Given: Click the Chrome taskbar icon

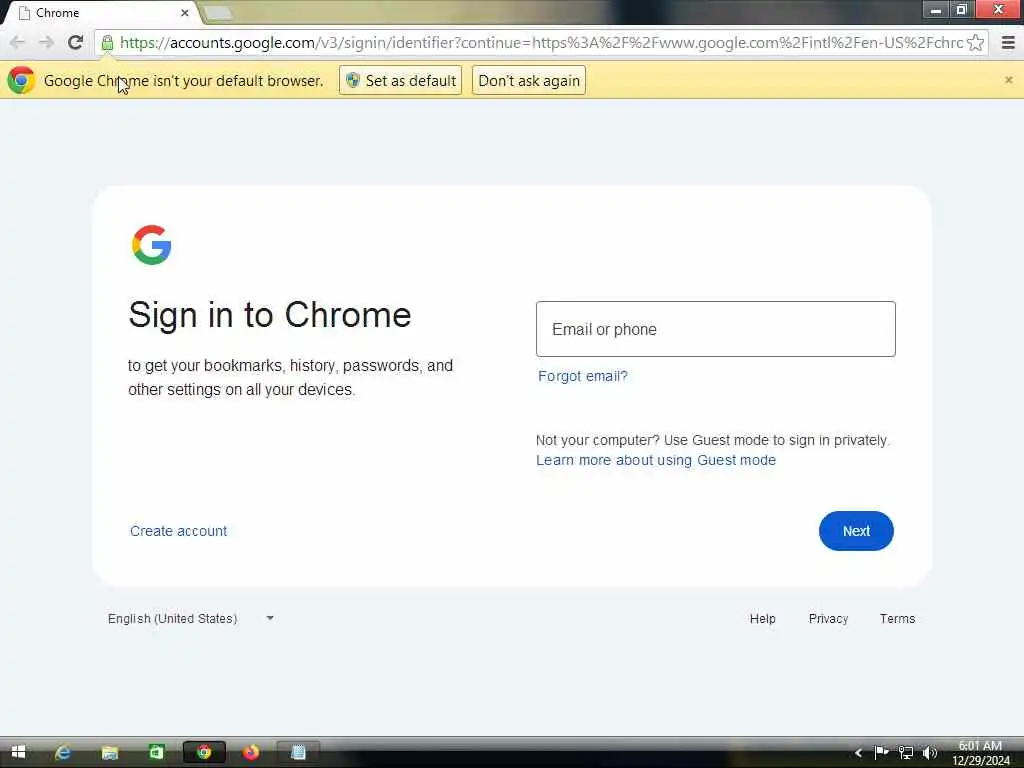Looking at the screenshot, I should (204, 752).
